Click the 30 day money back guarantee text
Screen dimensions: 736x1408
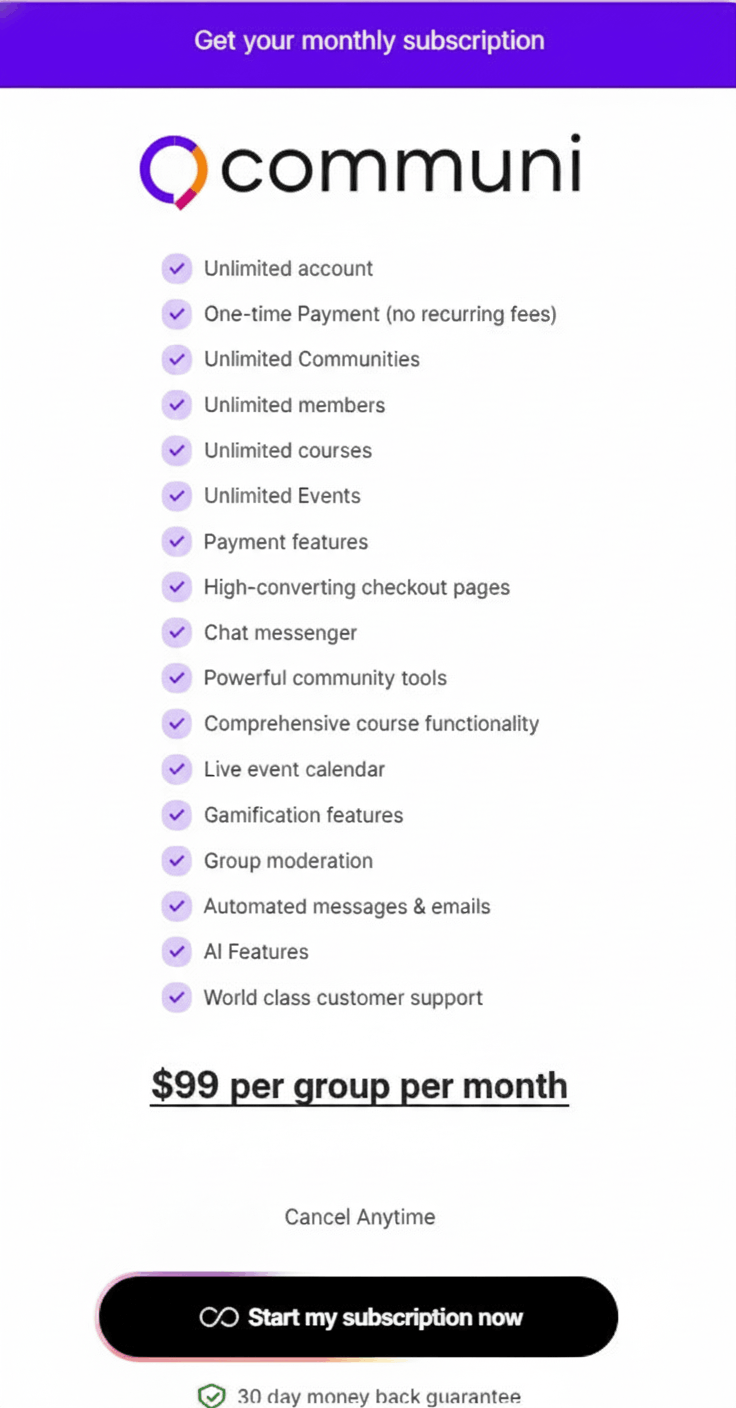(379, 1396)
